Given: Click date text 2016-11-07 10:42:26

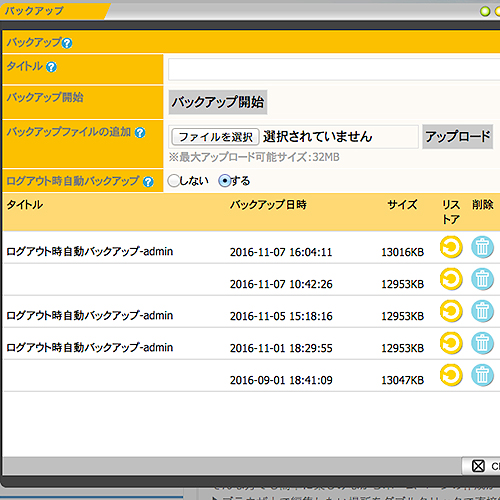Looking at the screenshot, I should click(x=281, y=284).
